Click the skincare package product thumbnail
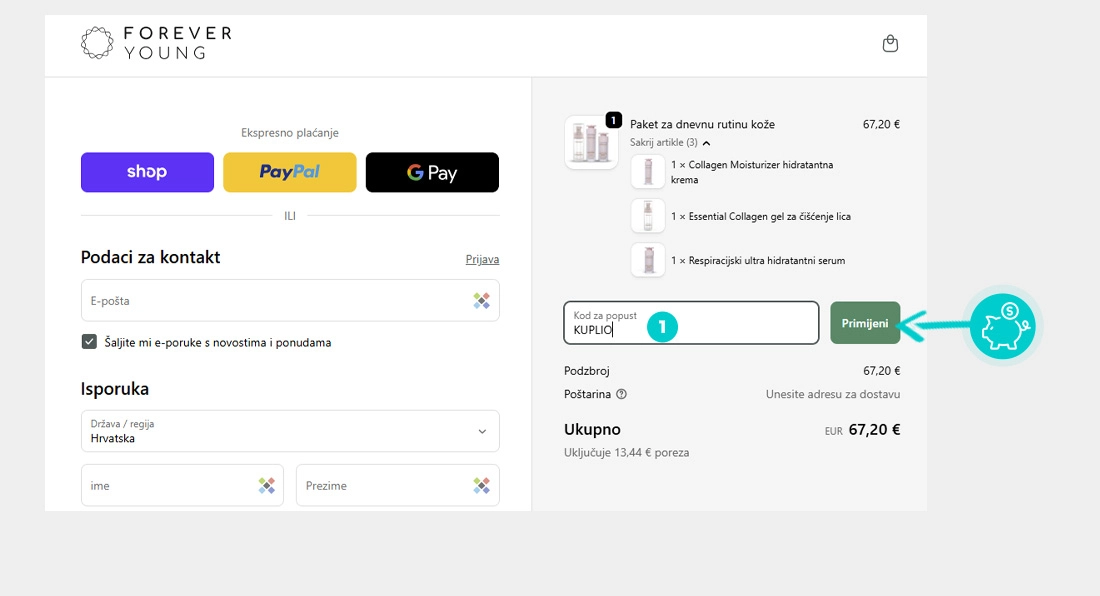The height and width of the screenshot is (596, 1100). coord(591,143)
